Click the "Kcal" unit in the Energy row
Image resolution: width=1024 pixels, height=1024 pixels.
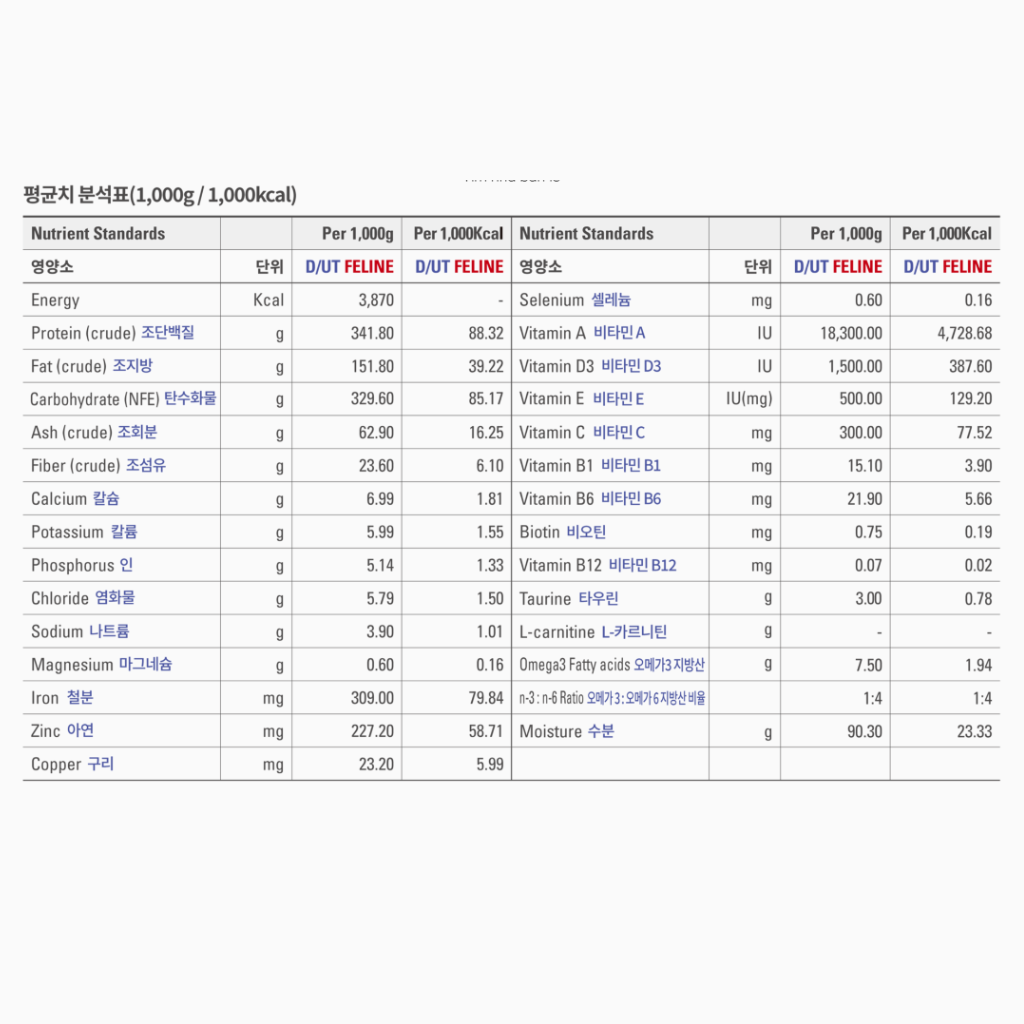[268, 300]
